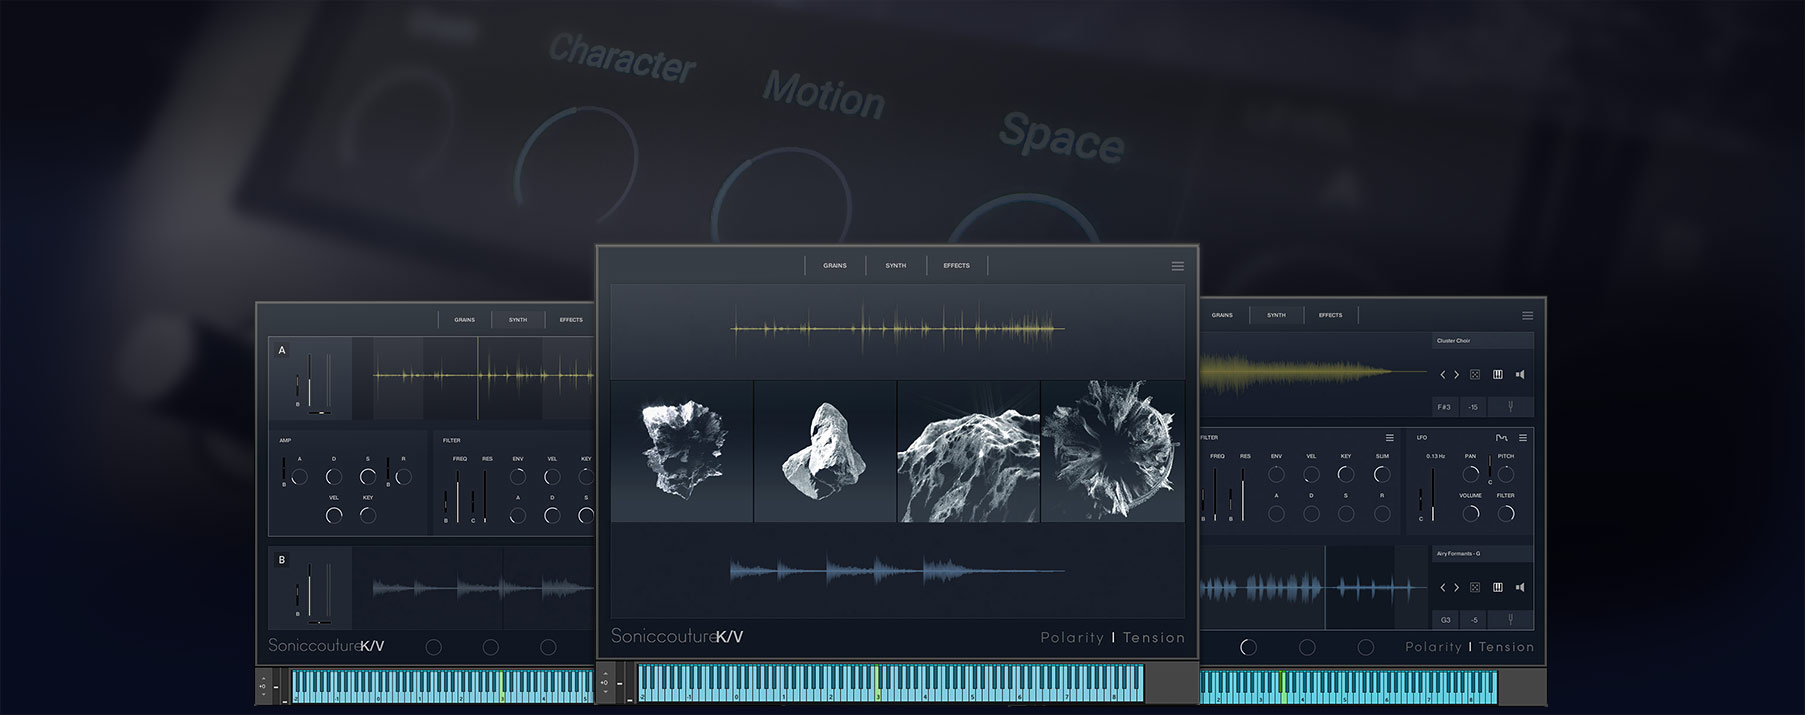The width and height of the screenshot is (1805, 715).
Task: Click the blue waveform in the center window
Action: pos(898,571)
